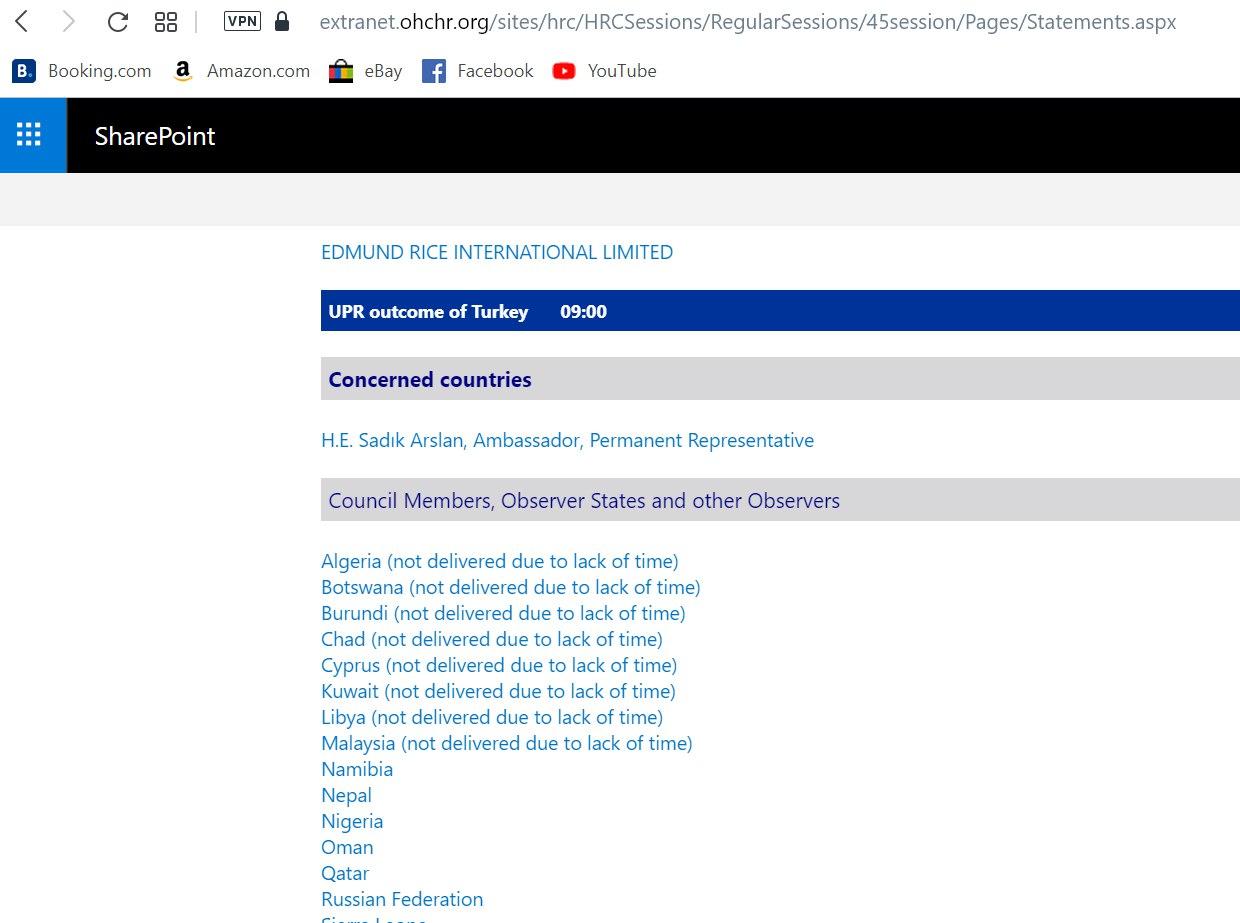
Task: Open the tab grid speed dial icon
Action: (166, 21)
